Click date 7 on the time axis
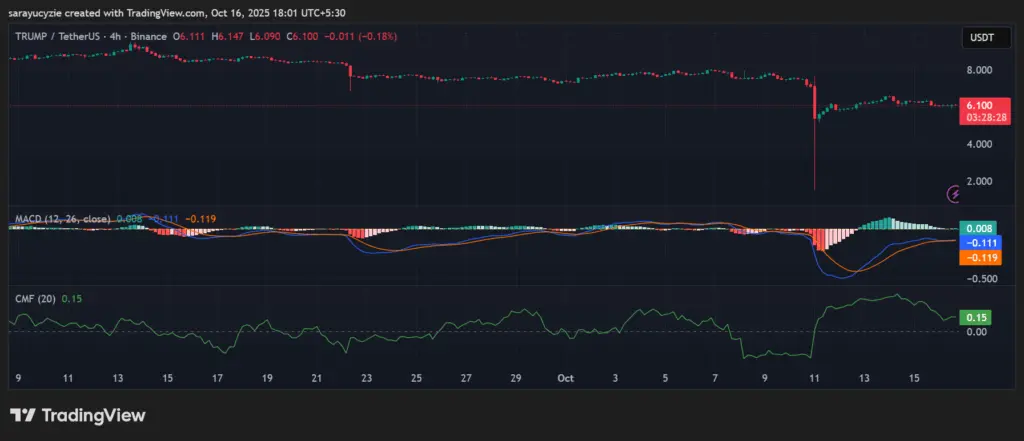 [715, 378]
